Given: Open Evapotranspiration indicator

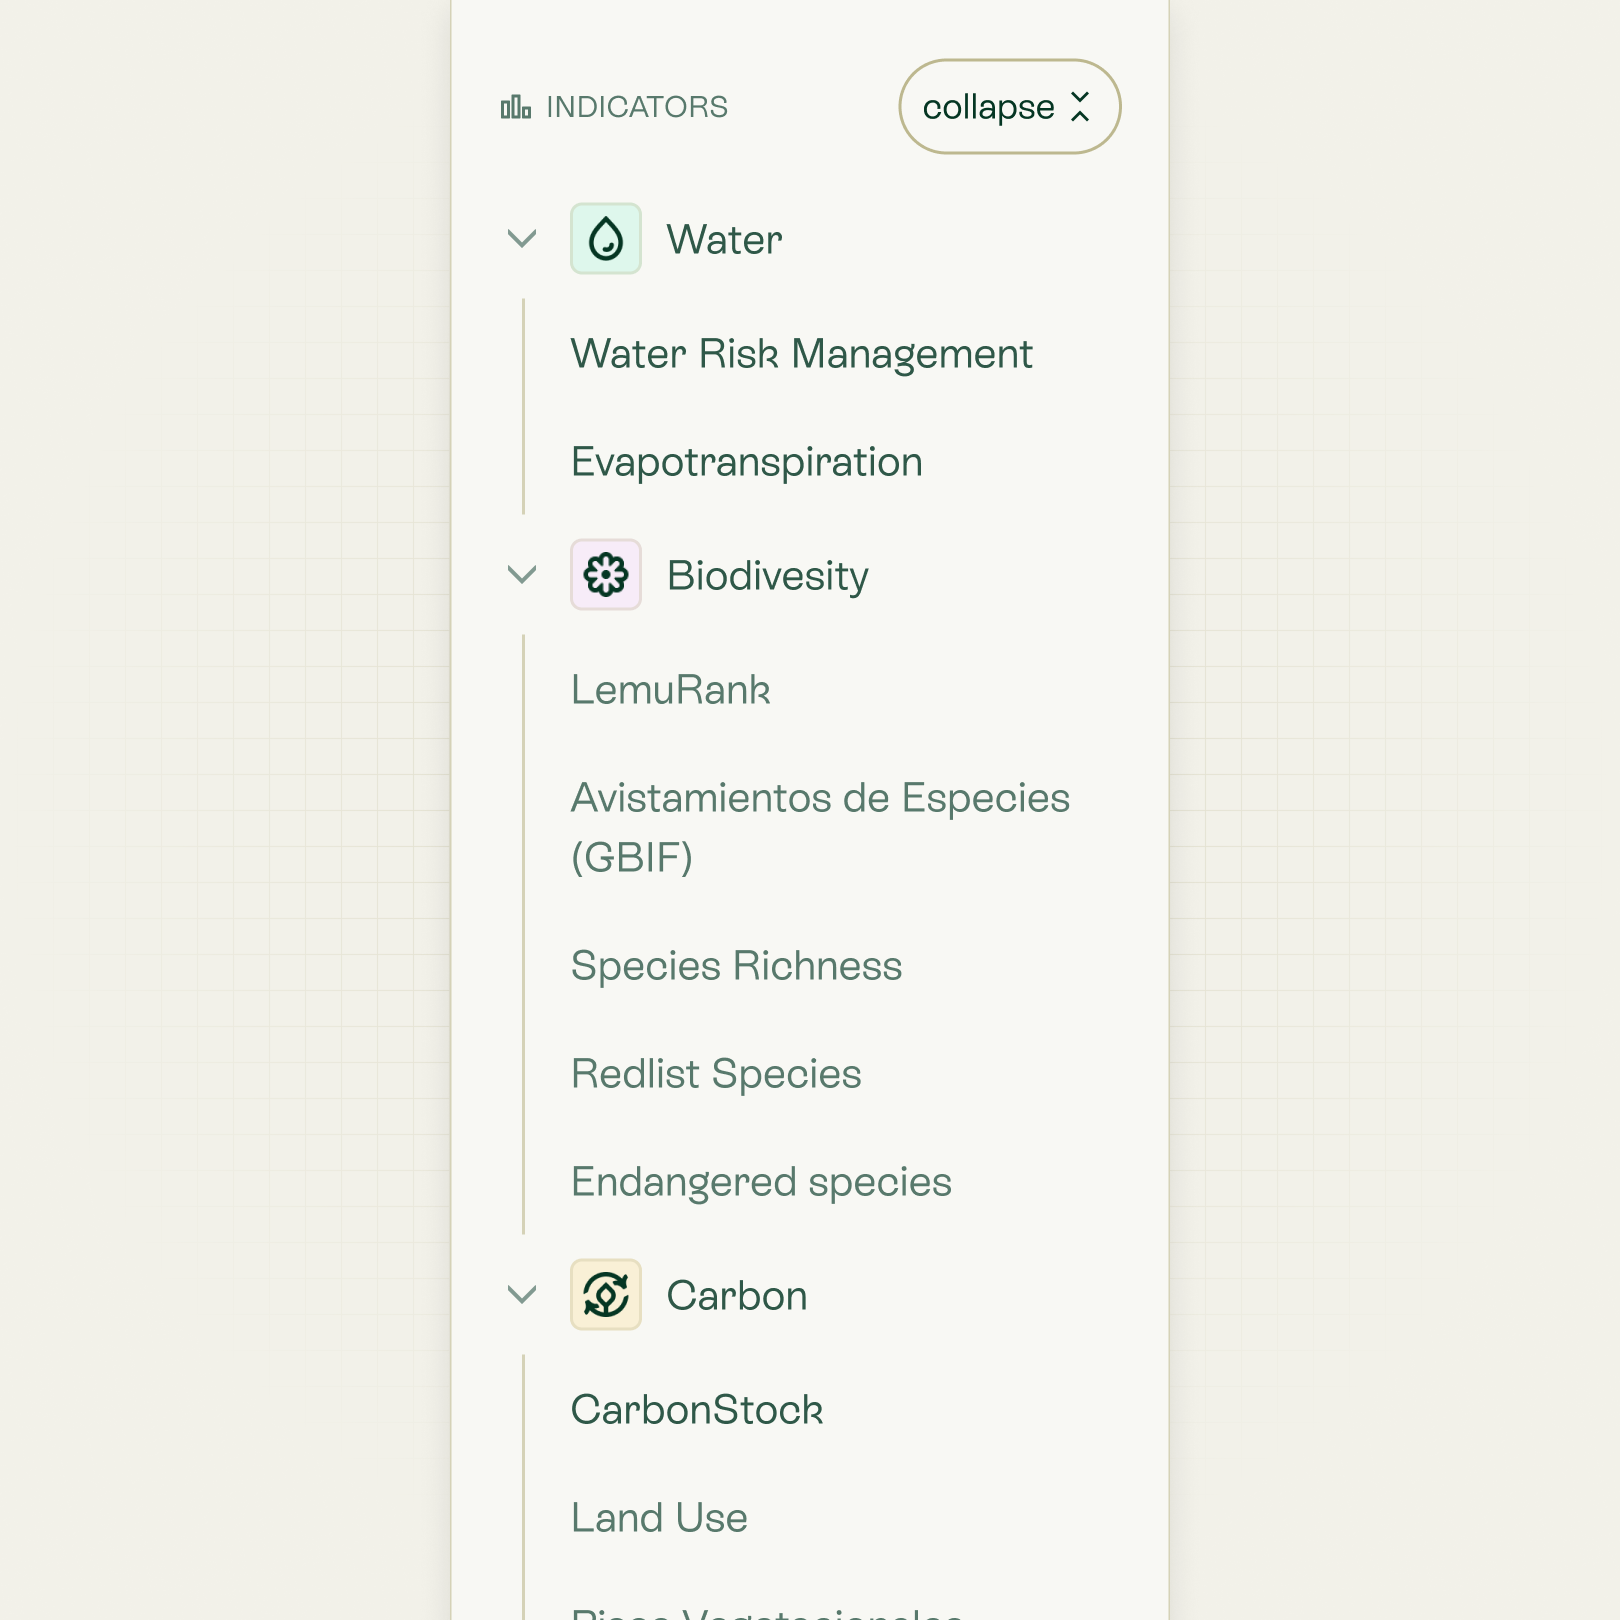Looking at the screenshot, I should click(747, 462).
